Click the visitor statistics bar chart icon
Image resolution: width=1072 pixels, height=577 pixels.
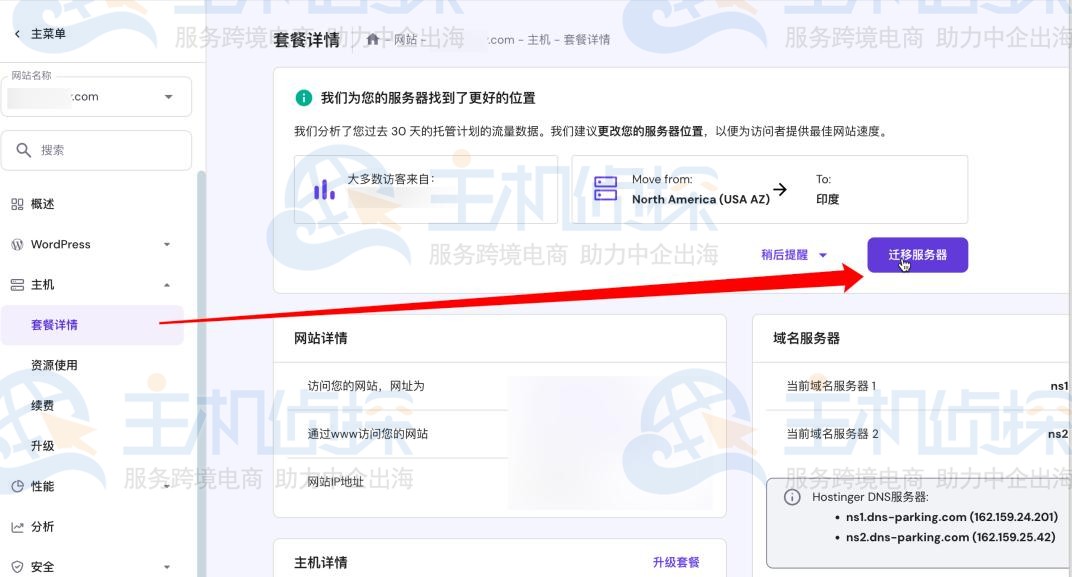click(x=322, y=189)
